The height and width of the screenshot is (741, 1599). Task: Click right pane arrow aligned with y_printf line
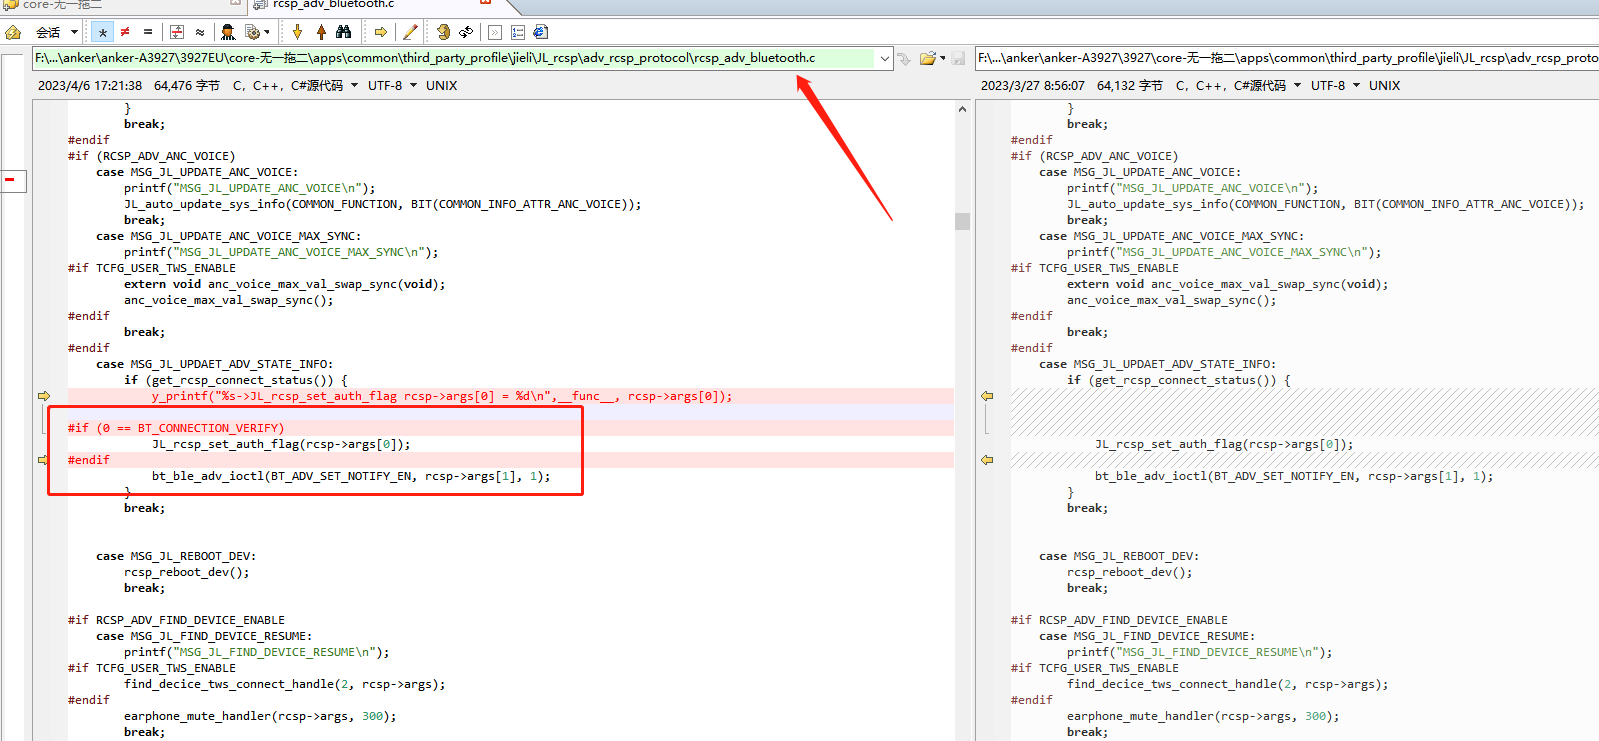pos(987,396)
